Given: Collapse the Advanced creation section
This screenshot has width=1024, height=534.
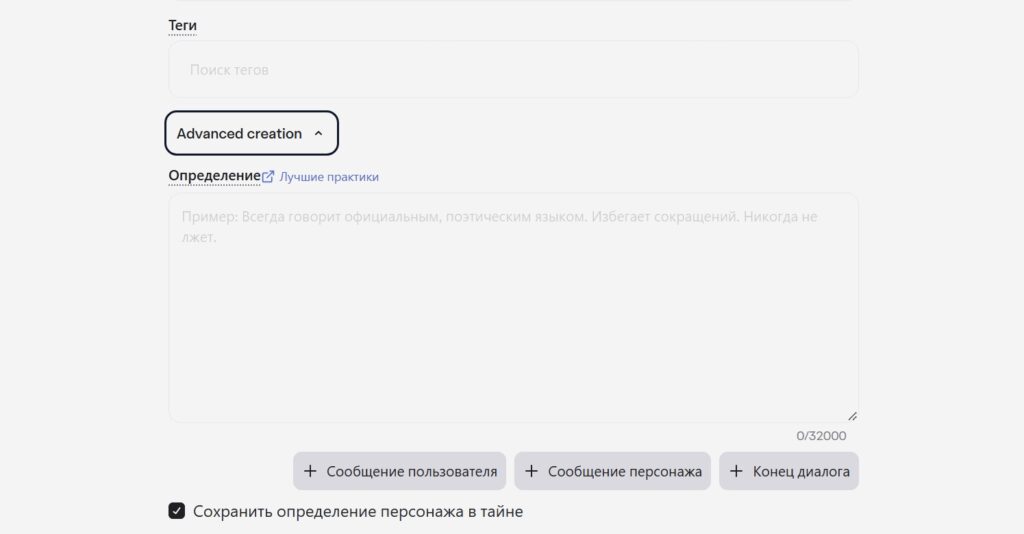Looking at the screenshot, I should tap(251, 133).
